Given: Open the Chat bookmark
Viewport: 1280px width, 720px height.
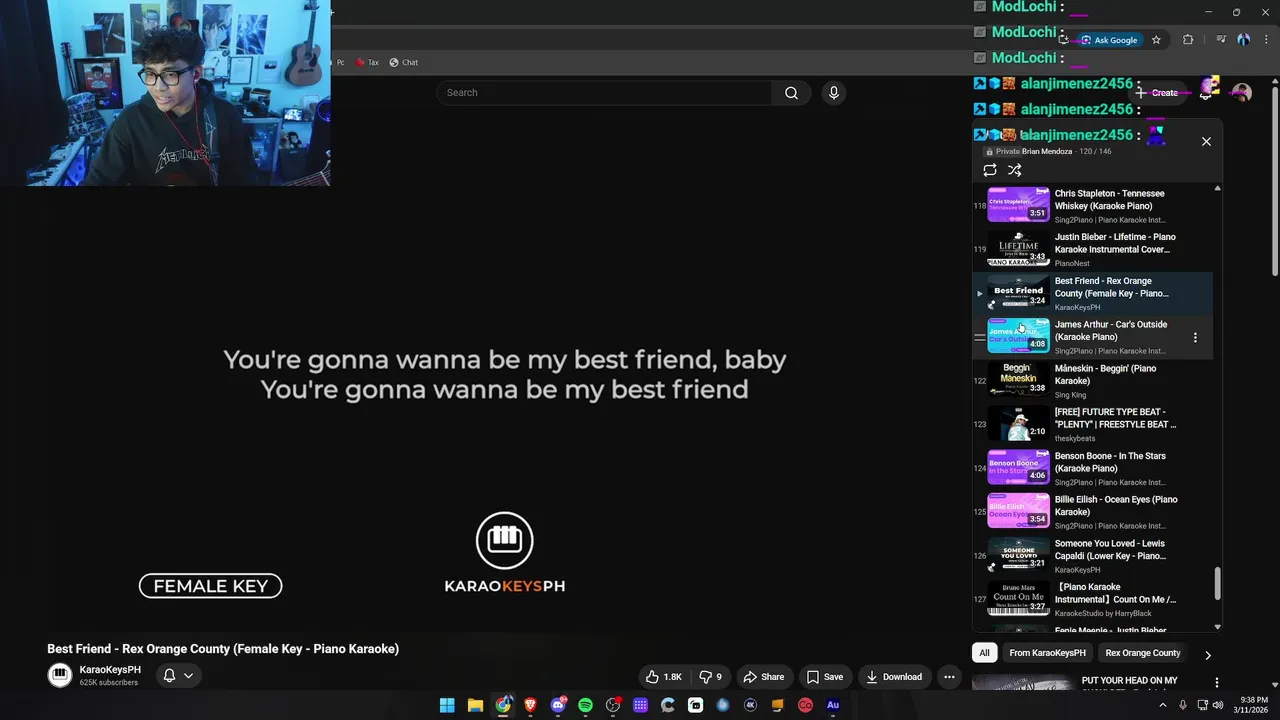Looking at the screenshot, I should click(403, 62).
